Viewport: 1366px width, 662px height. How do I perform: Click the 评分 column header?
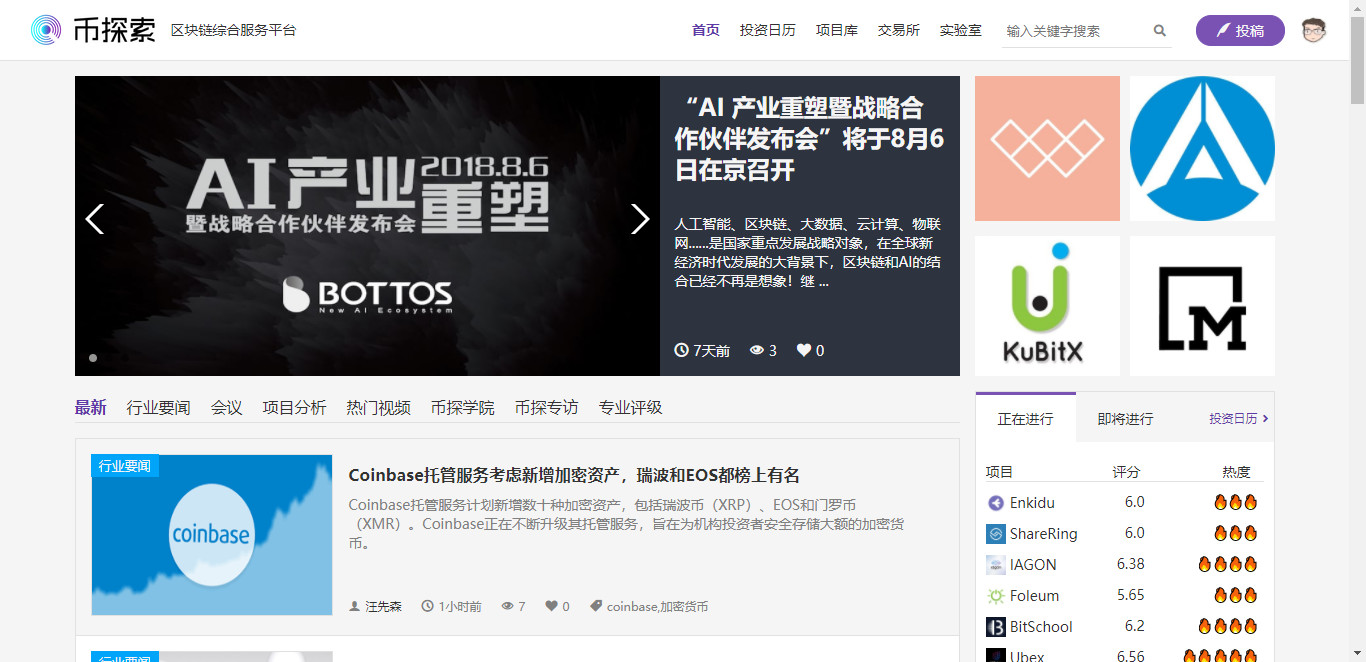click(1126, 472)
